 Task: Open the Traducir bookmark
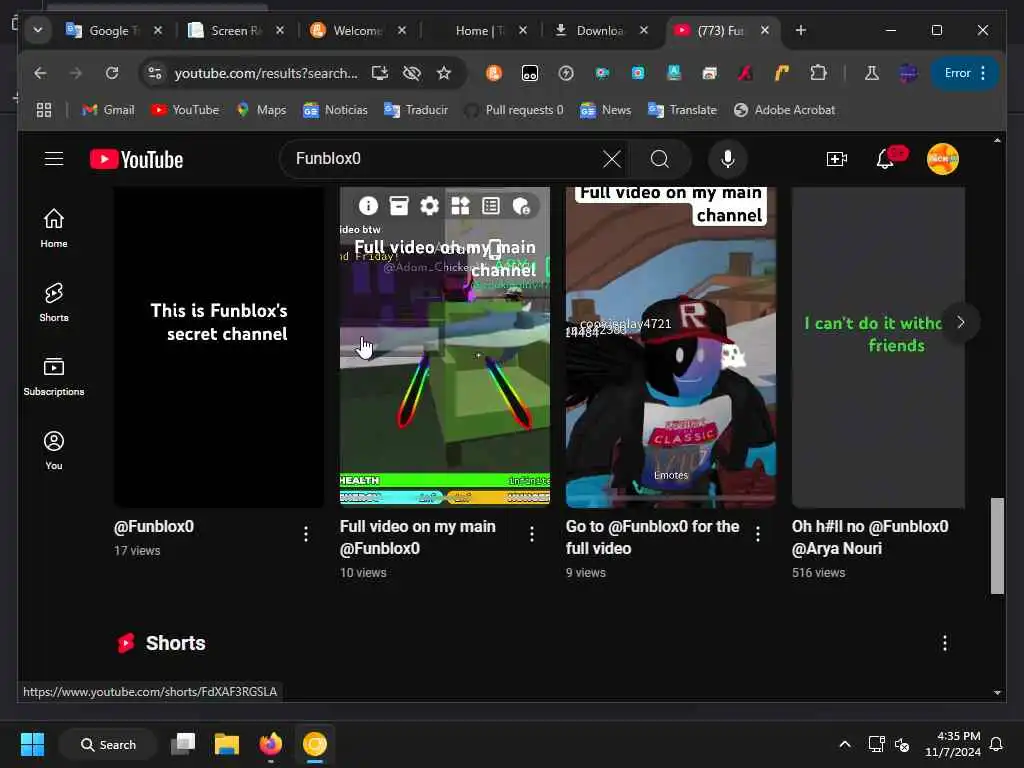(x=416, y=110)
